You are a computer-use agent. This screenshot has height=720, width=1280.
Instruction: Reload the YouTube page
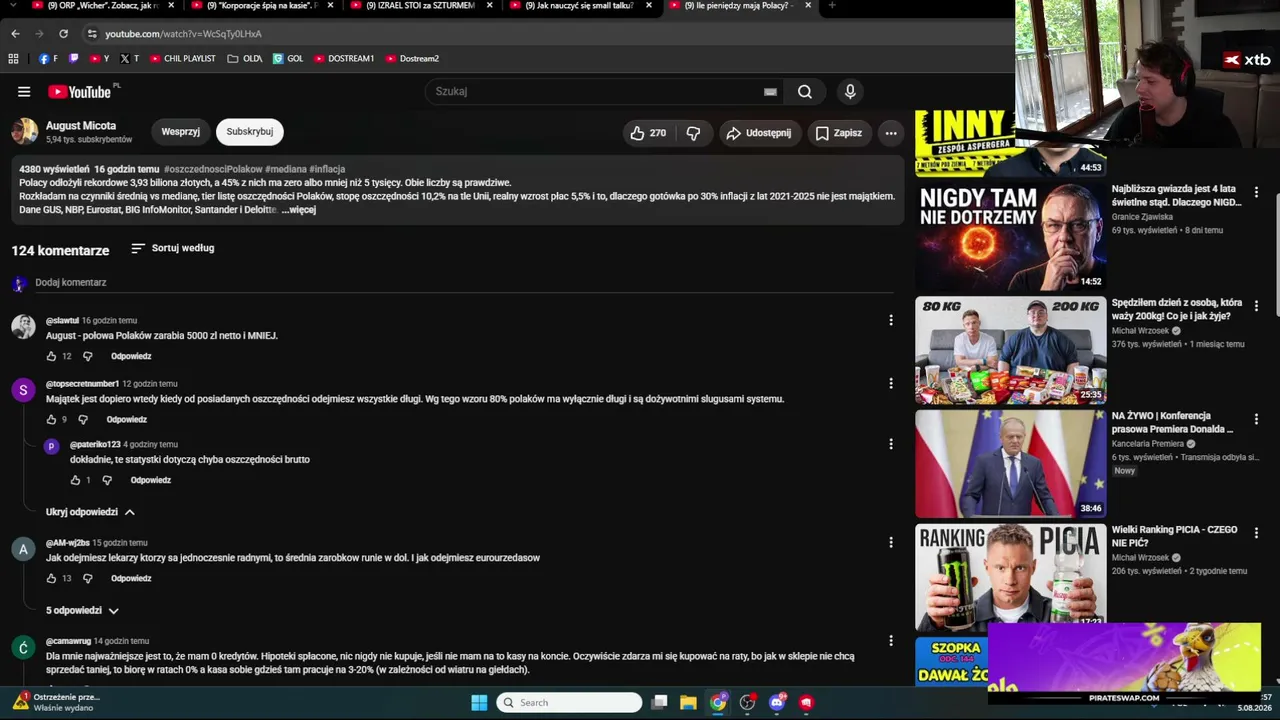63,34
